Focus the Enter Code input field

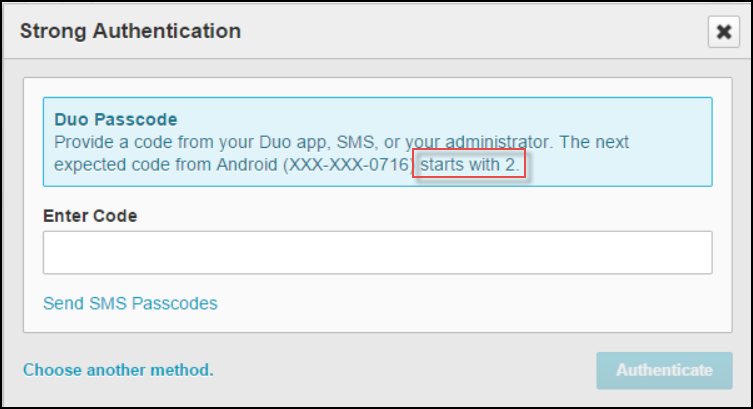(377, 253)
